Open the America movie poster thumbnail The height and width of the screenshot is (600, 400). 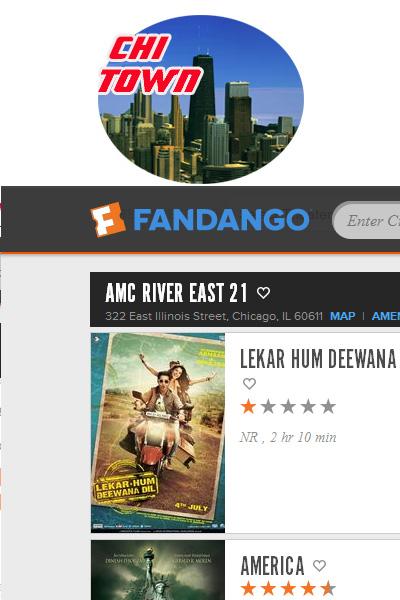coord(158,570)
